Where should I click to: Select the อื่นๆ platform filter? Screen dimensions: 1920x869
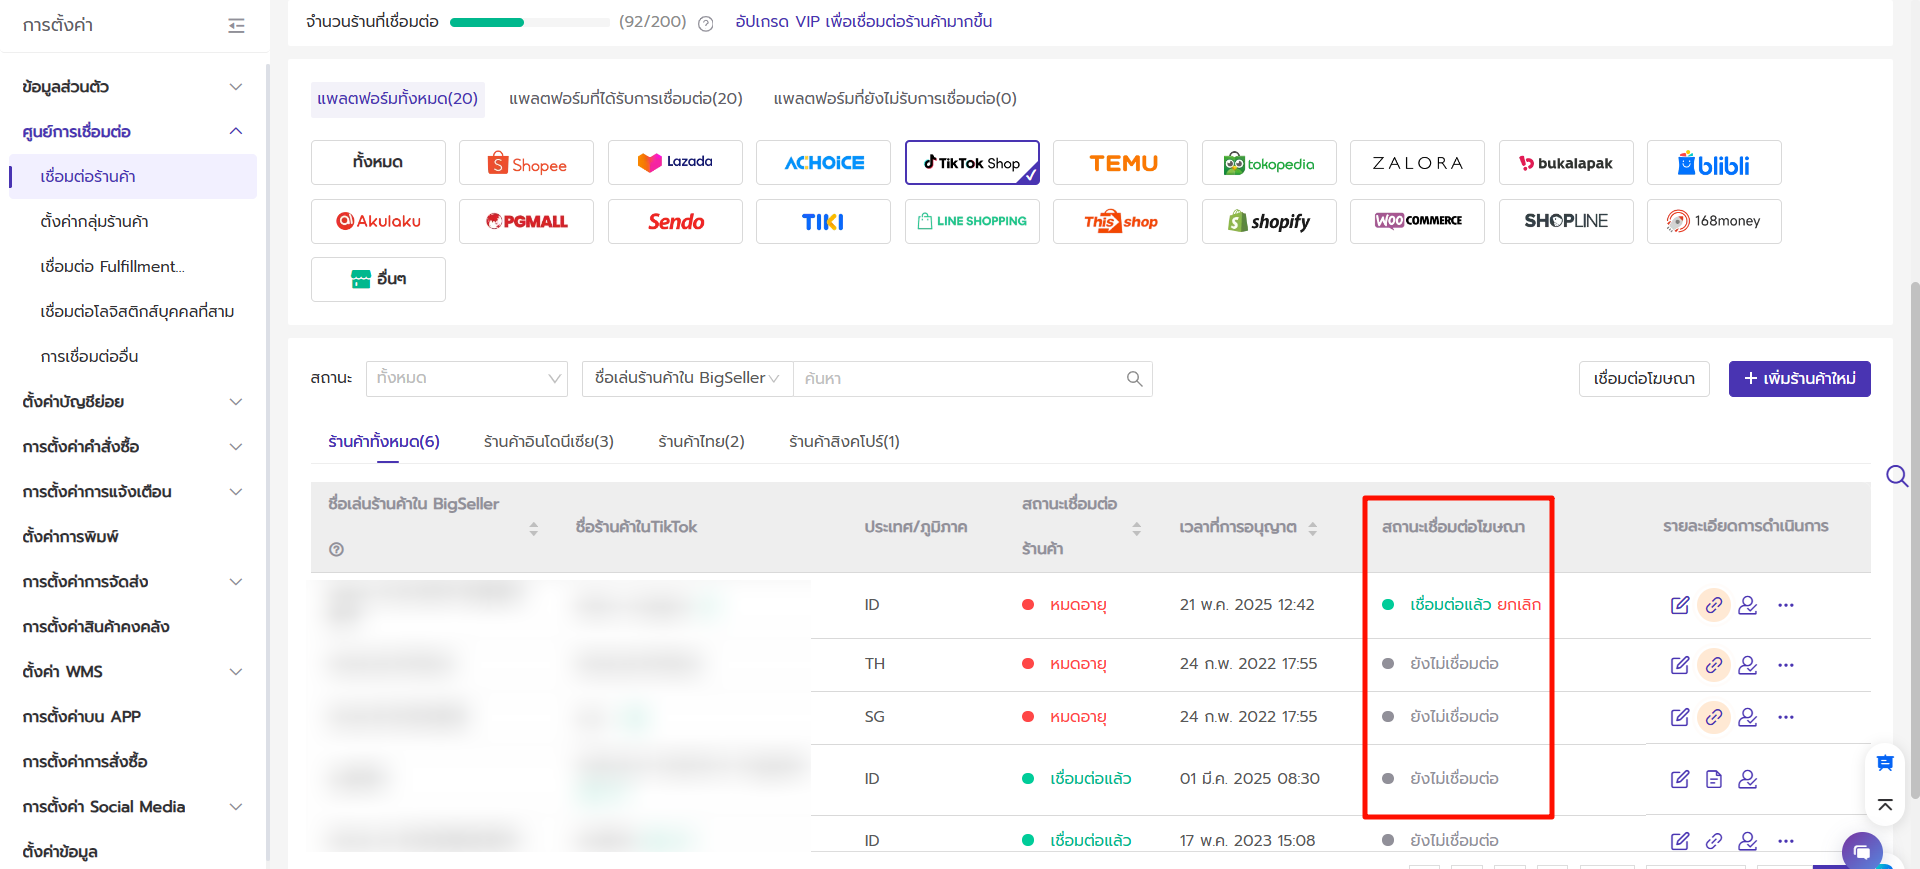pos(378,280)
